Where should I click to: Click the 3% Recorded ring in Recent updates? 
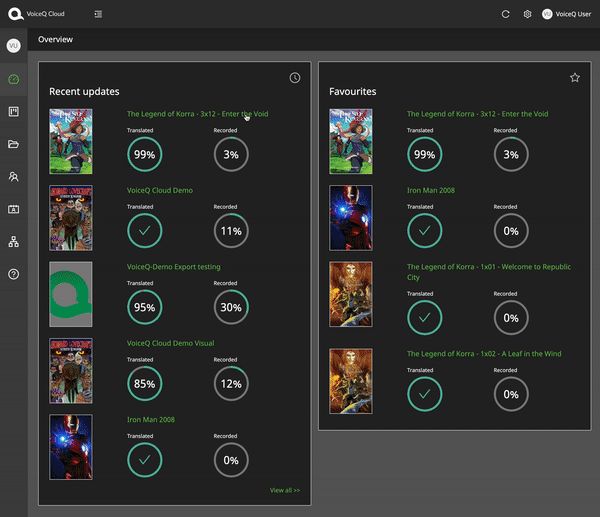[231, 155]
